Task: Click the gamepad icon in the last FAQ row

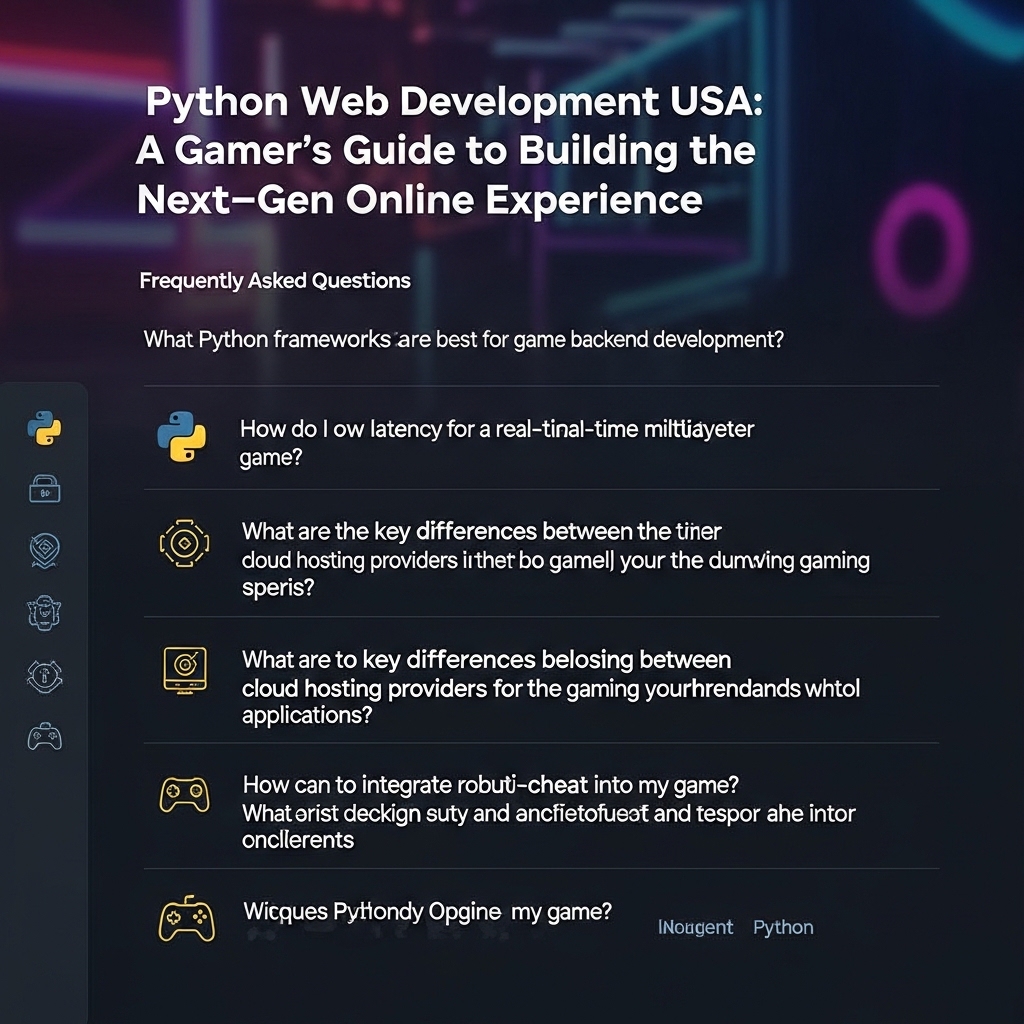Action: 186,920
